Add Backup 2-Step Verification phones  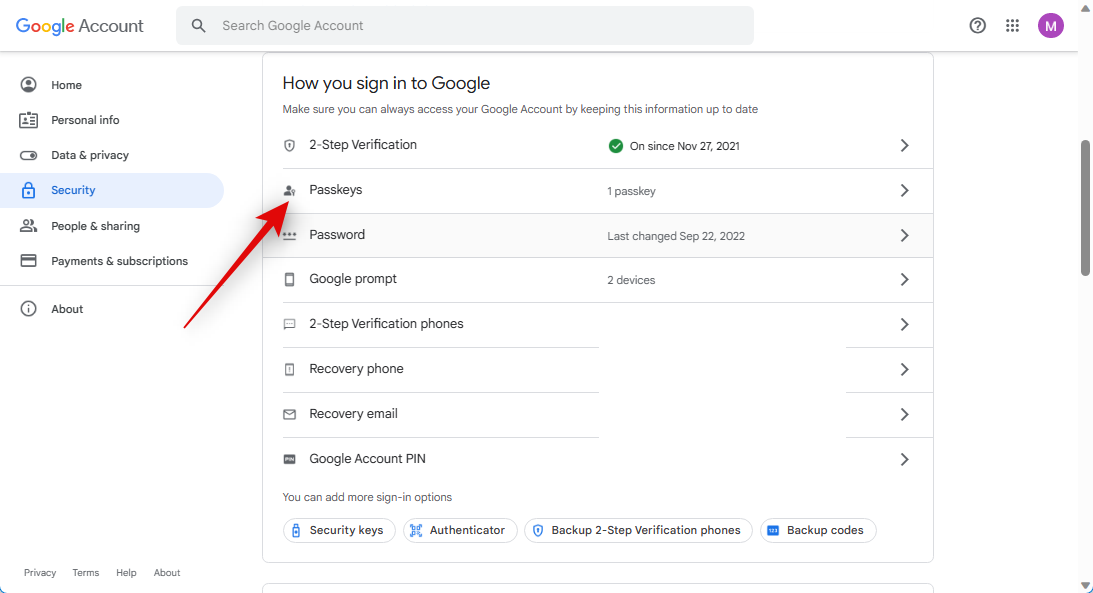[x=638, y=530]
